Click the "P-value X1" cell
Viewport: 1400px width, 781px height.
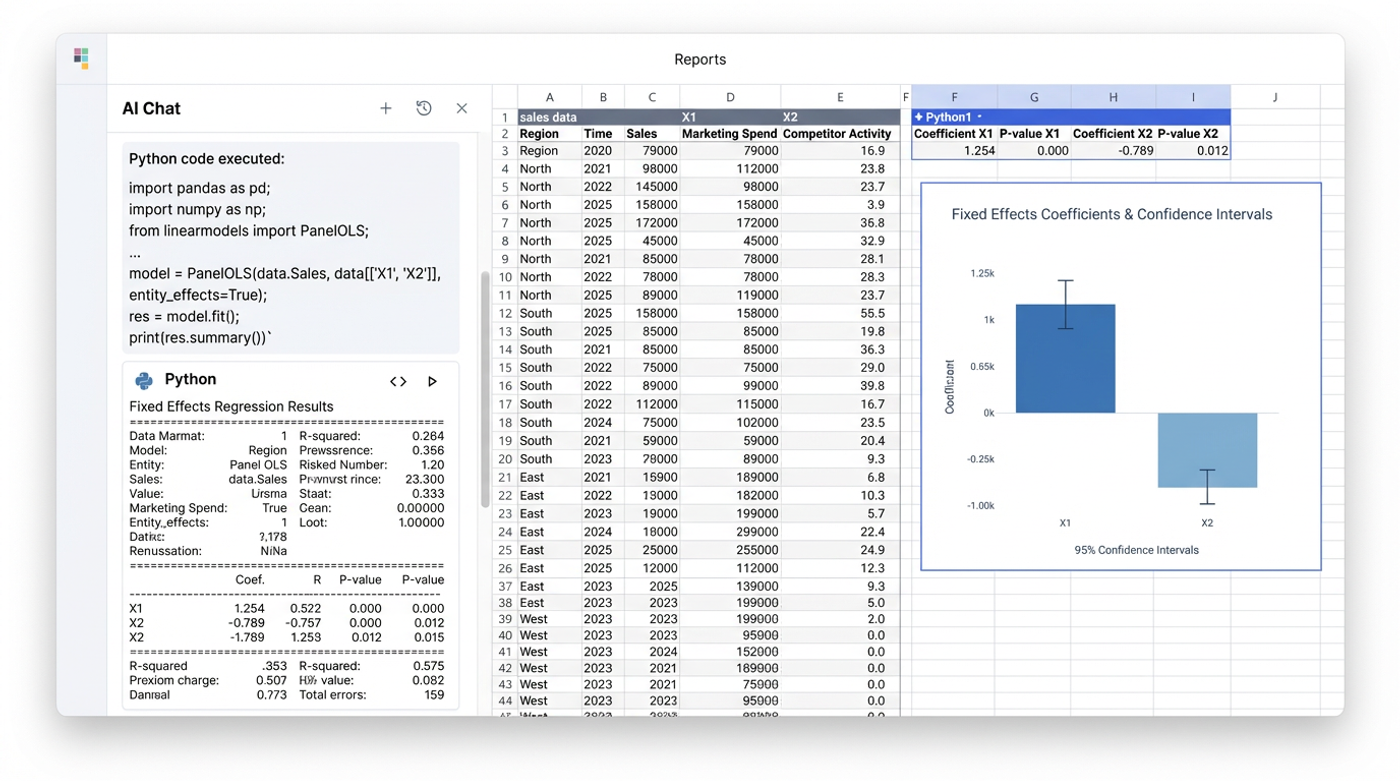point(1034,134)
